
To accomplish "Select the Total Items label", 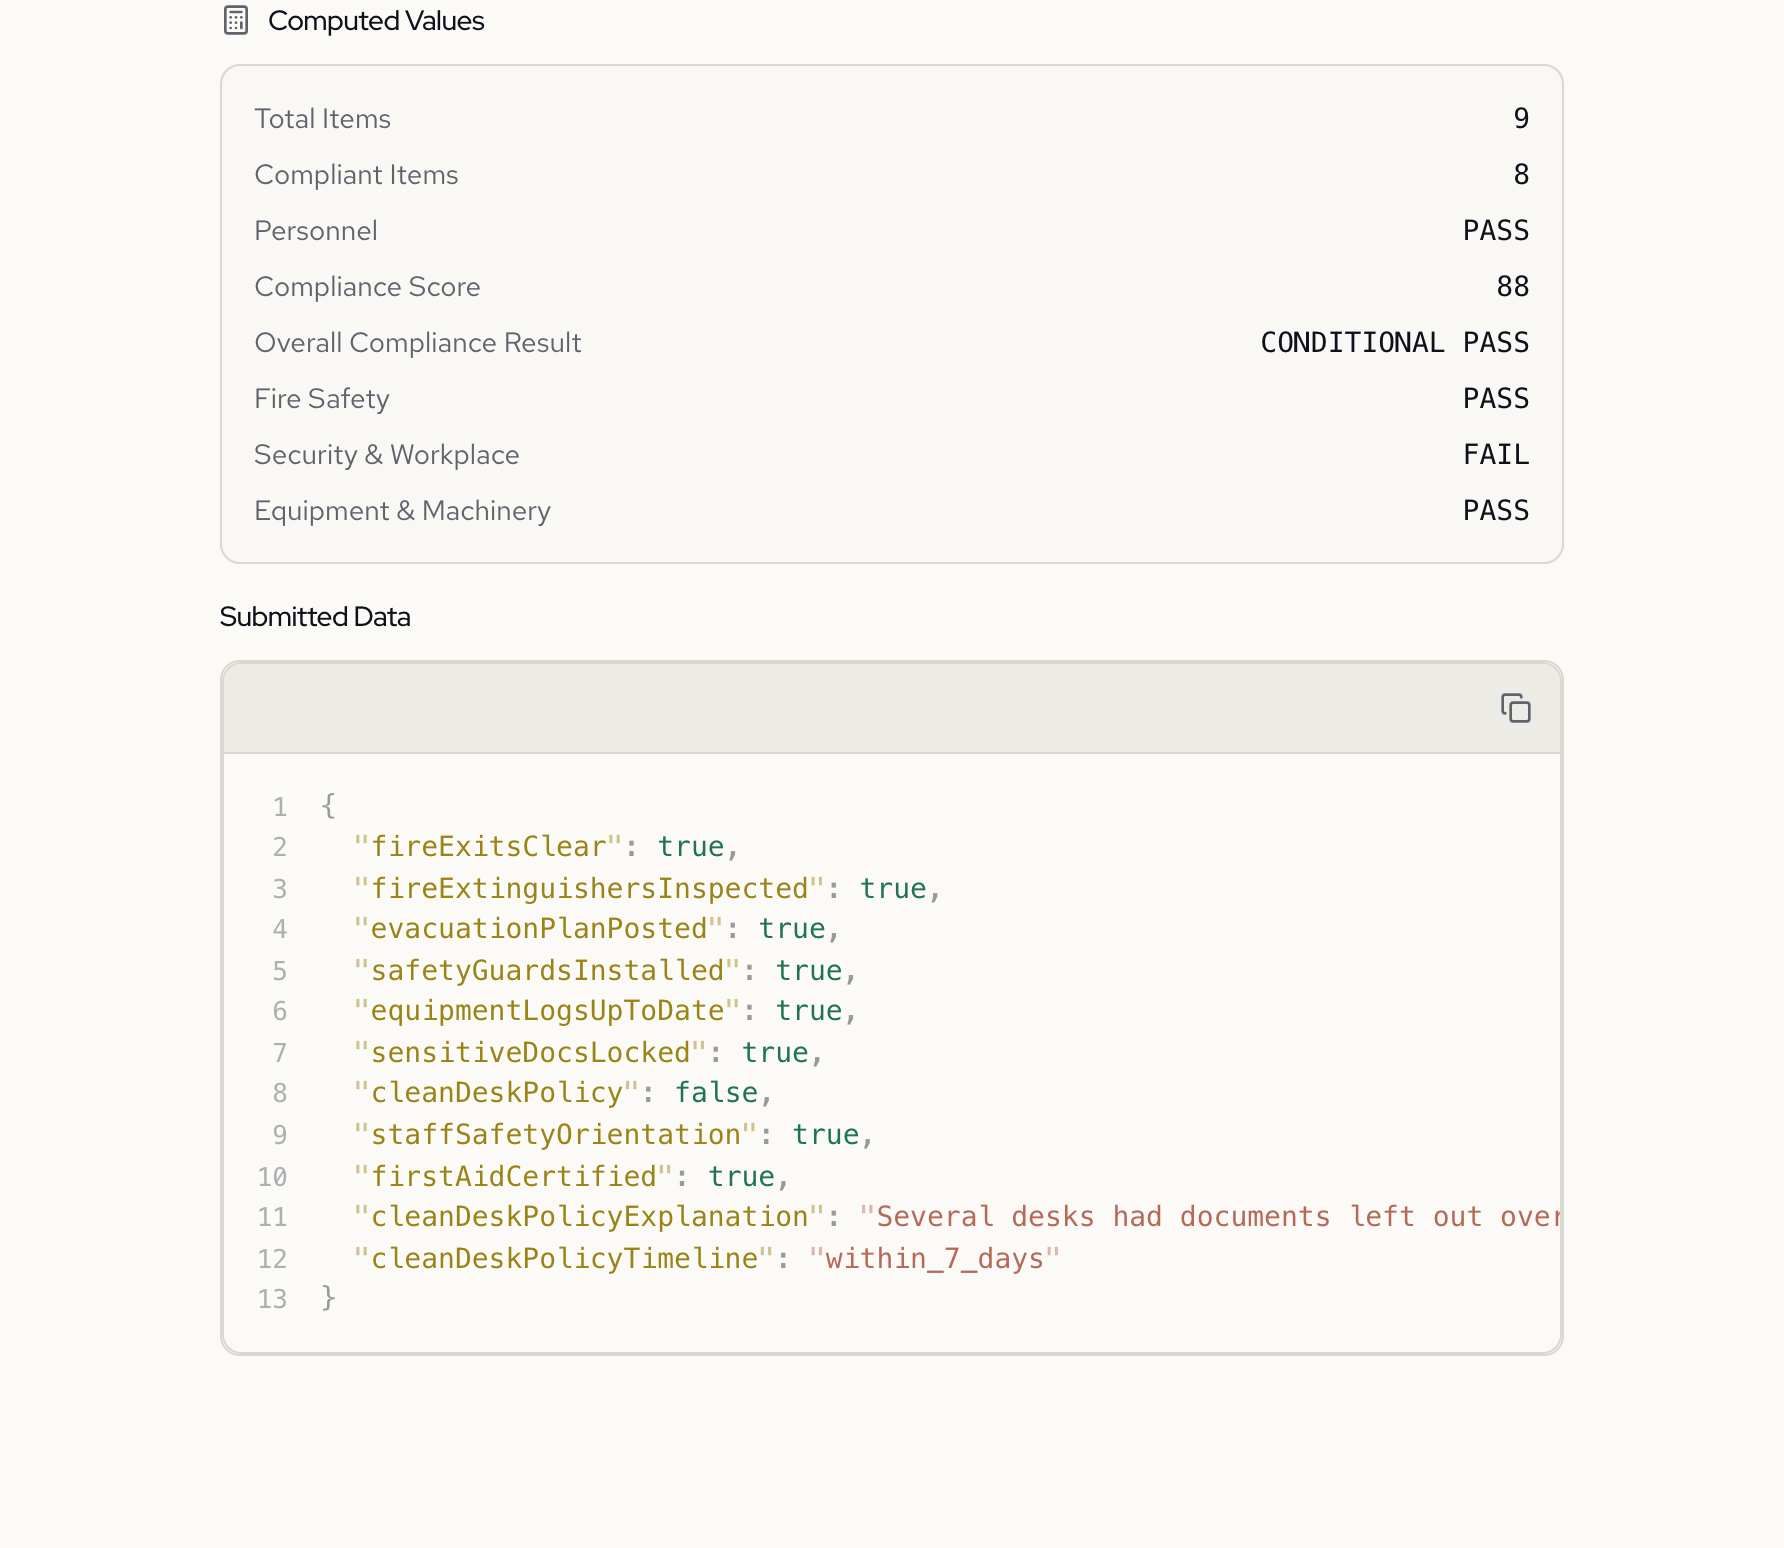I will [x=322, y=118].
